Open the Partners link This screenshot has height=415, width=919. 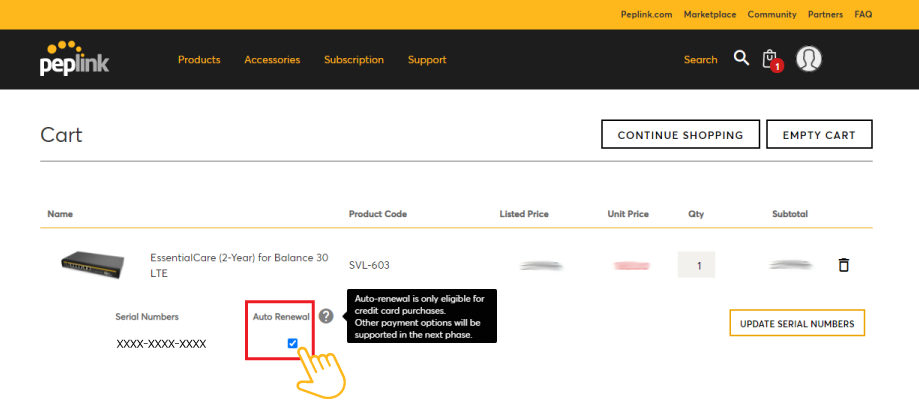(825, 15)
